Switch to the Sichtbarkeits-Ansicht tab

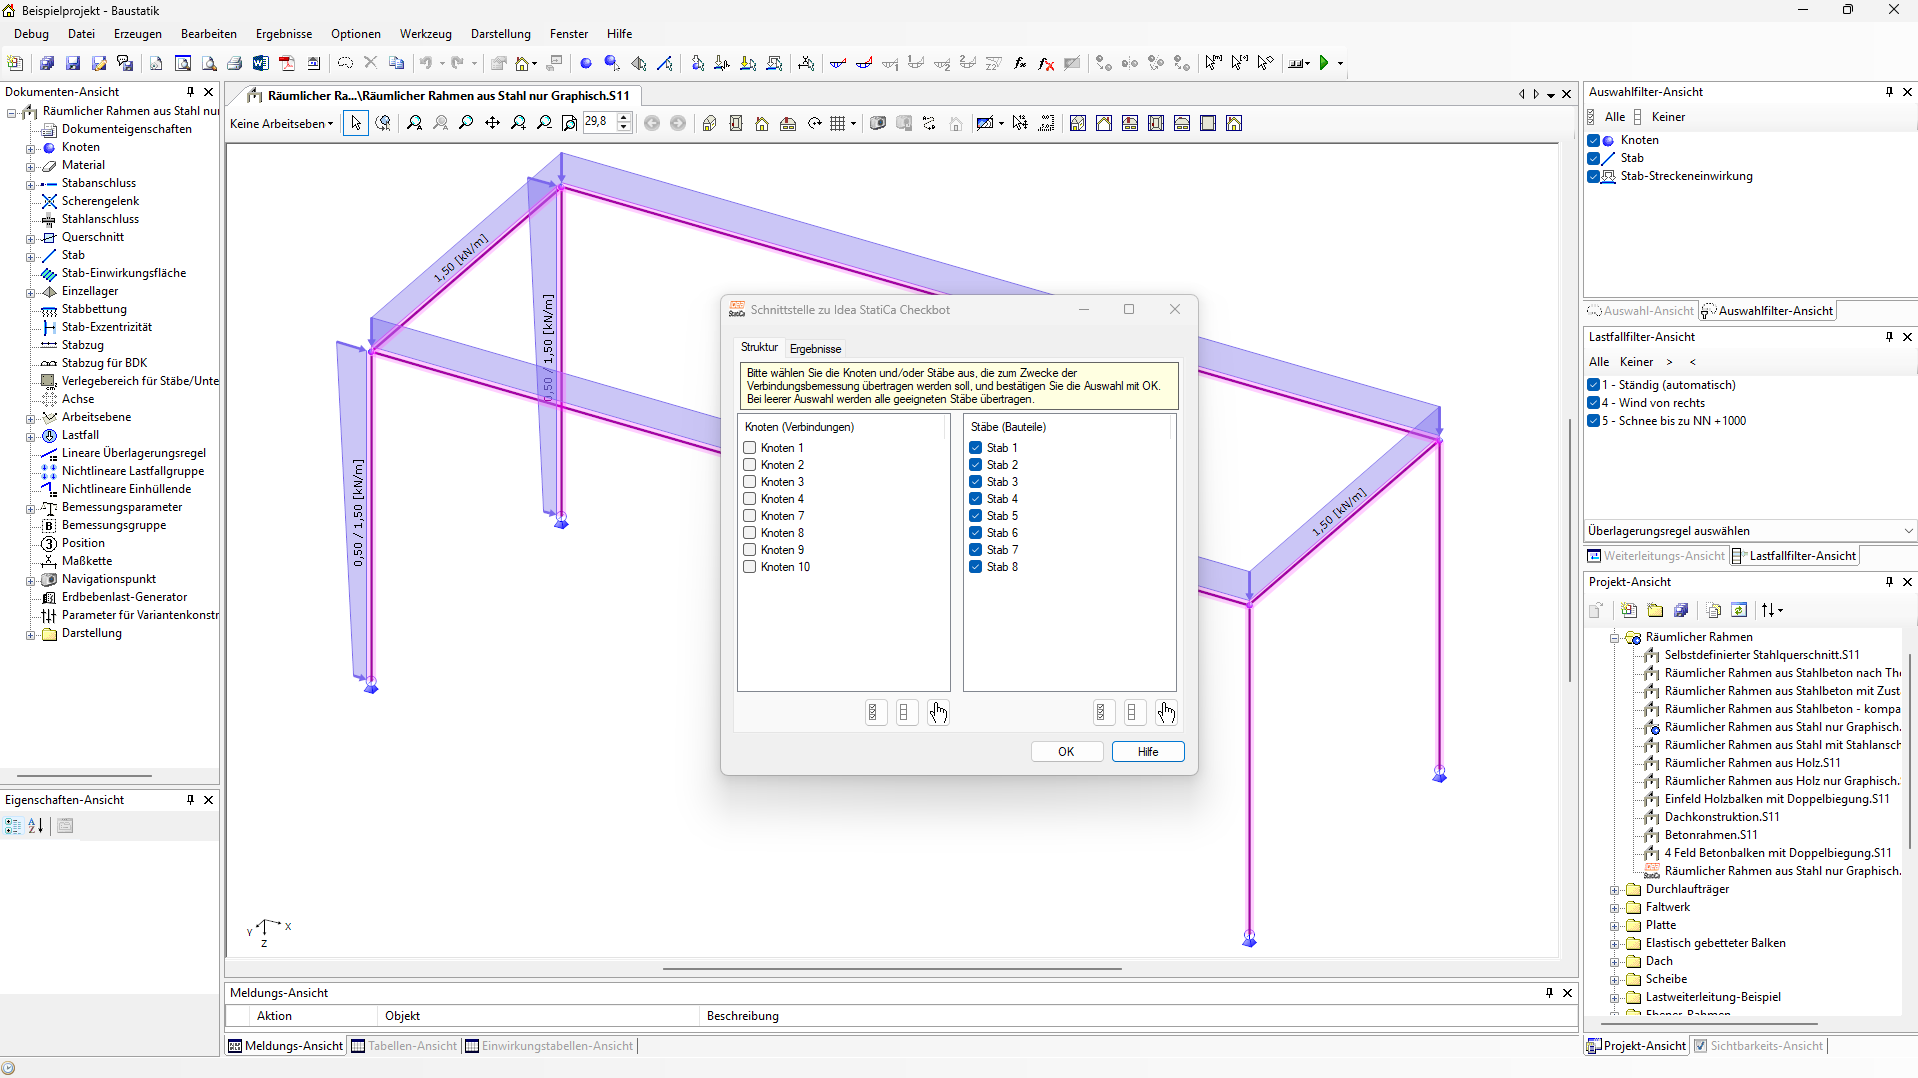[1758, 1046]
